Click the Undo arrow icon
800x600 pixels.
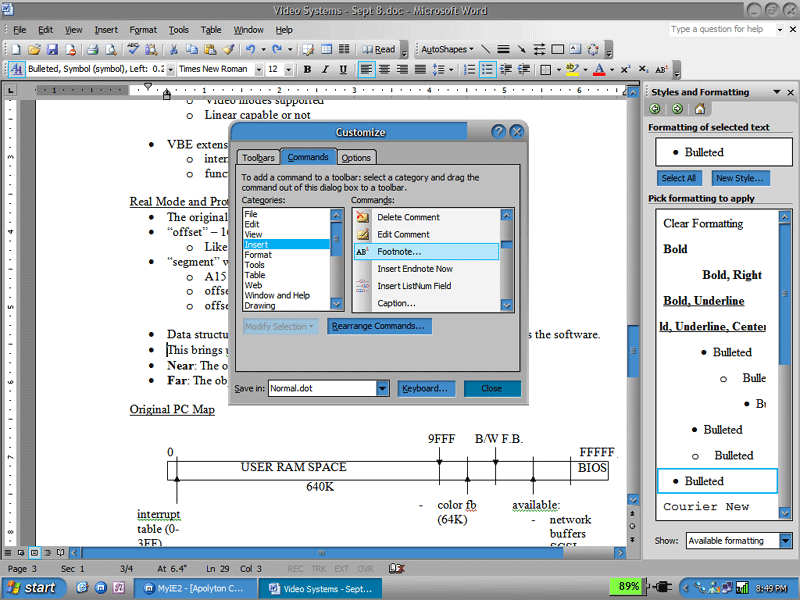(x=249, y=49)
